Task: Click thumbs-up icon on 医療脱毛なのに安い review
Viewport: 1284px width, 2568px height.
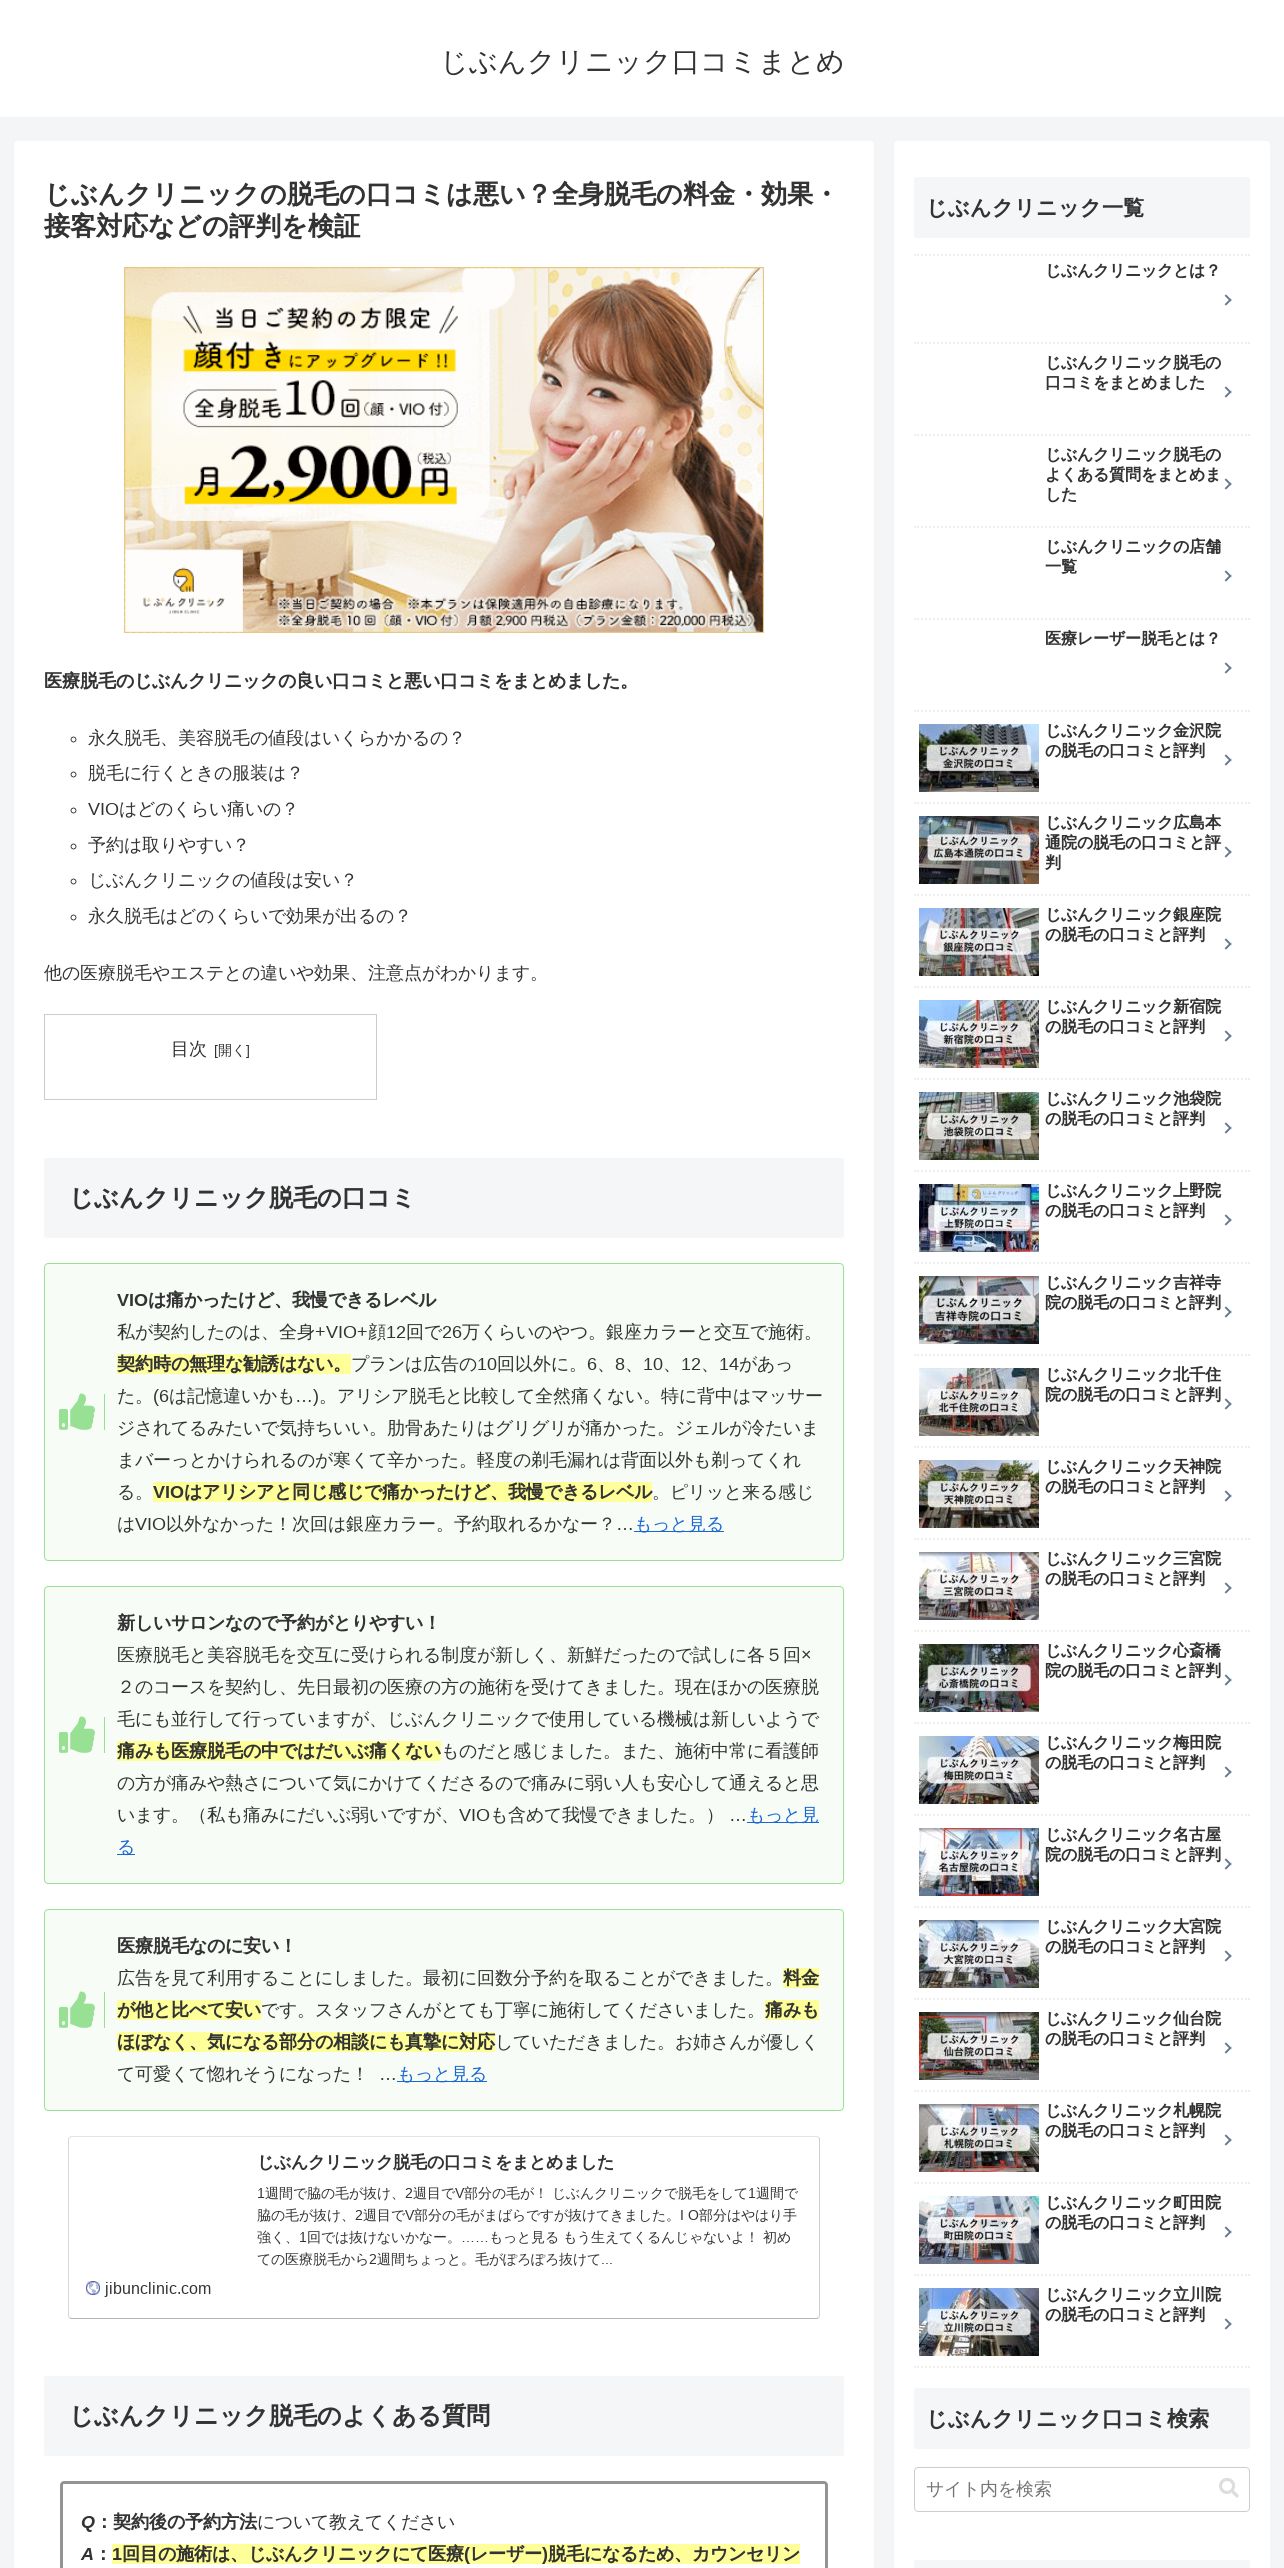Action: (77, 2010)
